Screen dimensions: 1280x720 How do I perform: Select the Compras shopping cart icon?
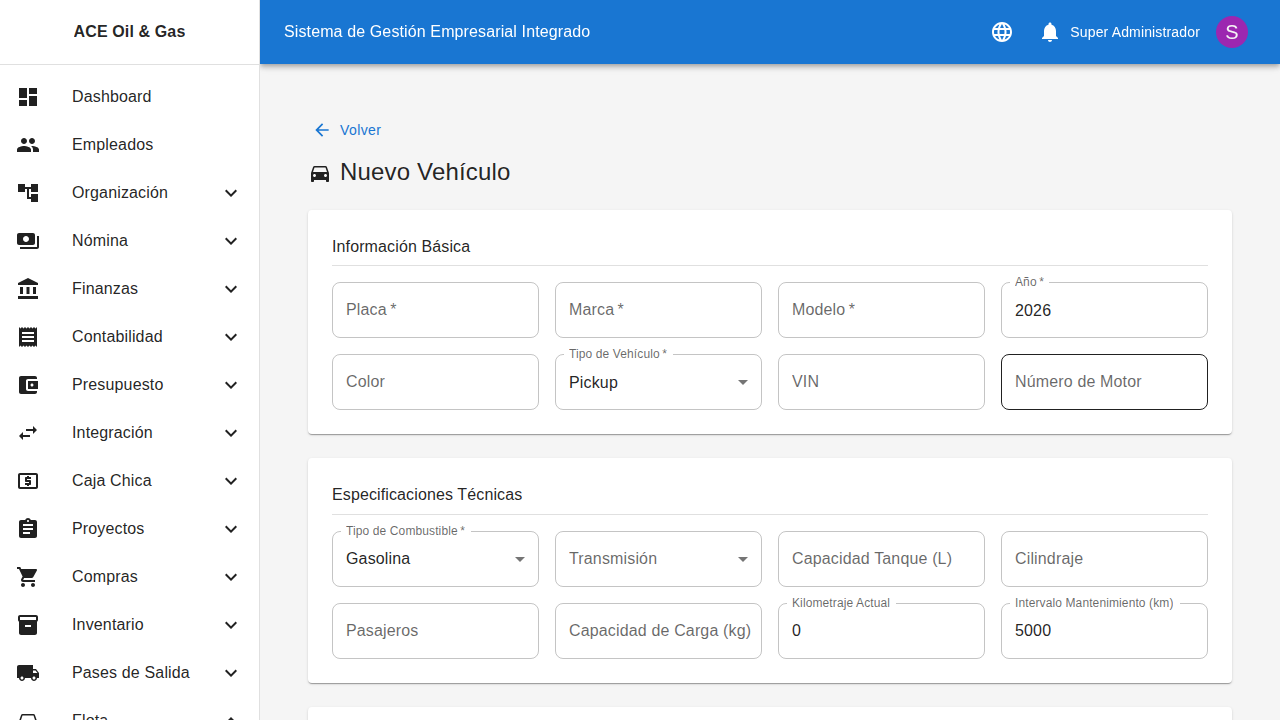point(28,577)
